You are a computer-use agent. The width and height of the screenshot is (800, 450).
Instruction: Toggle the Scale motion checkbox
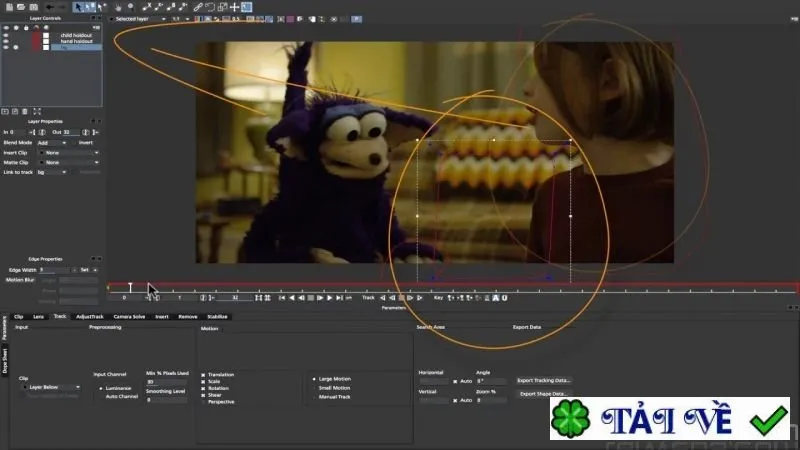[x=203, y=382]
